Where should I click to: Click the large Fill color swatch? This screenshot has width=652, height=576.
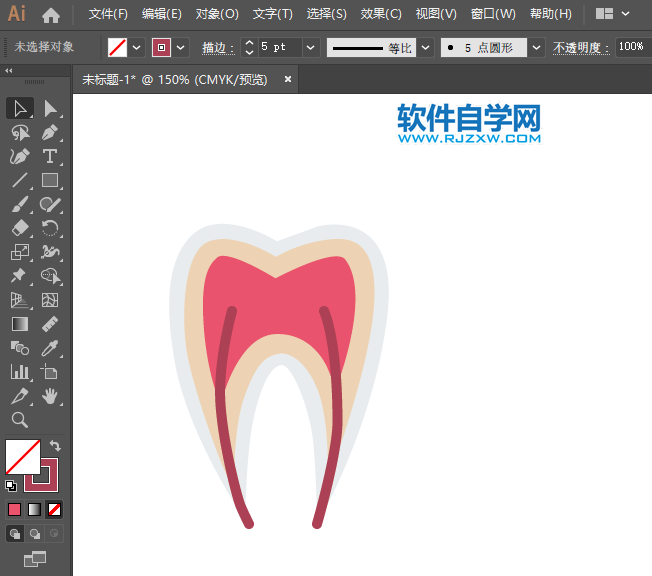click(22, 457)
